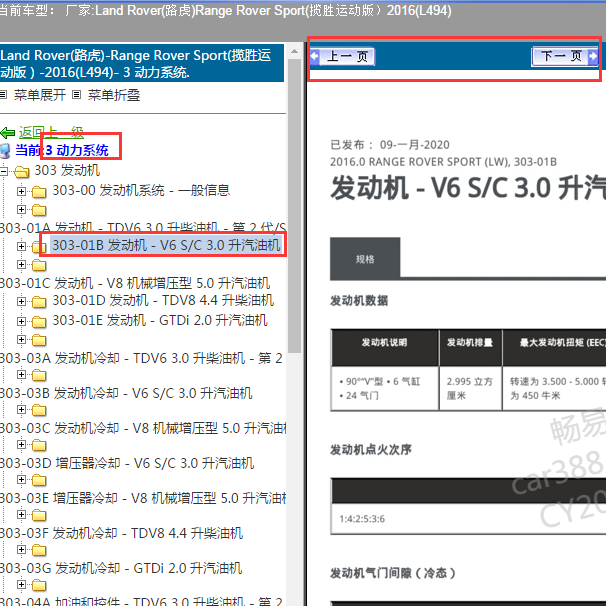Click the firing order value 1:4:2:5:3:6
The image size is (606, 606).
362,519
